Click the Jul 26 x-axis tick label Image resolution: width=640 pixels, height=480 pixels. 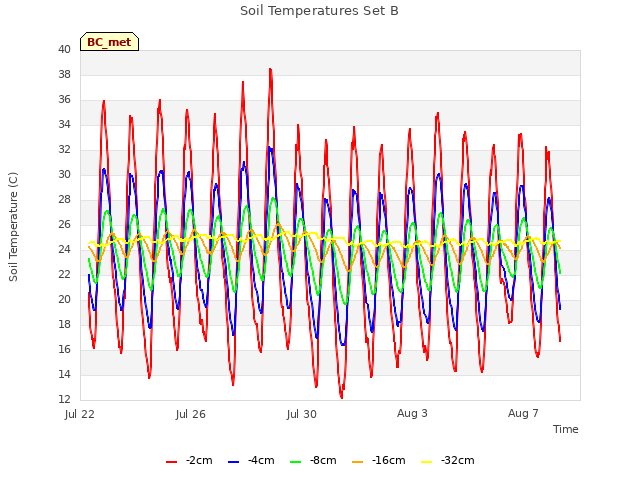[x=191, y=414]
